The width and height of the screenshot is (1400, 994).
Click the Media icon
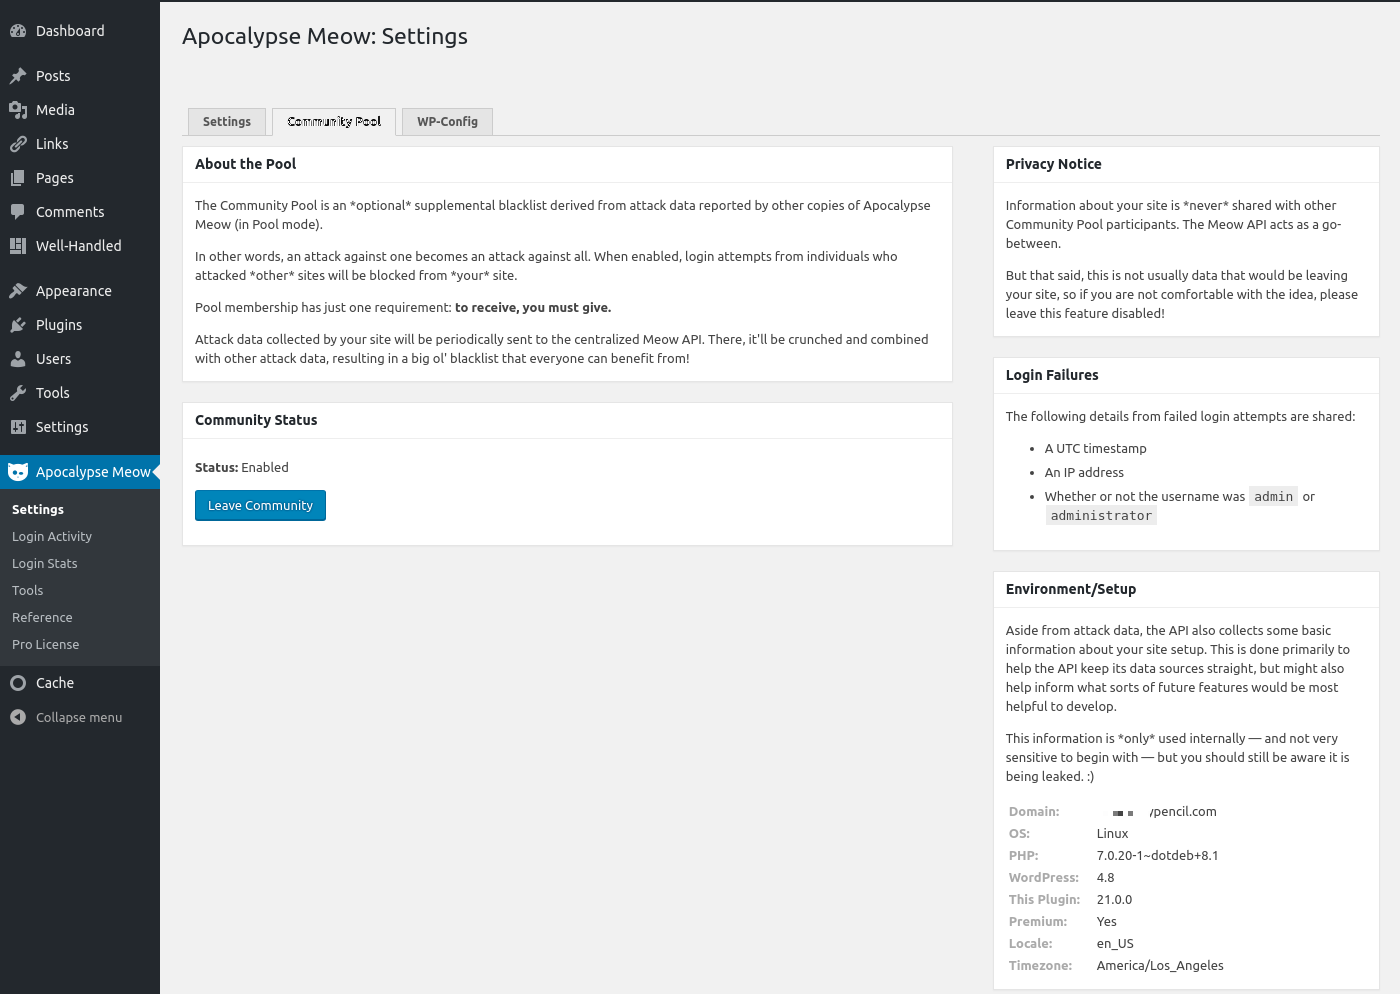point(18,110)
